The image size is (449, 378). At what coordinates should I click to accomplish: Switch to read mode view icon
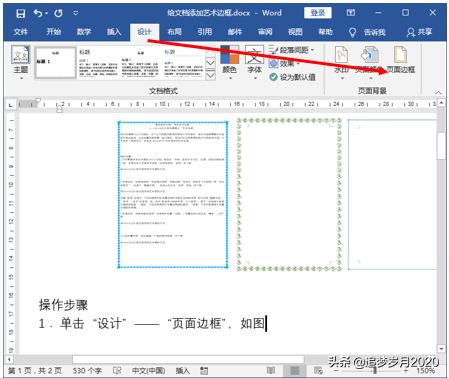coord(271,370)
